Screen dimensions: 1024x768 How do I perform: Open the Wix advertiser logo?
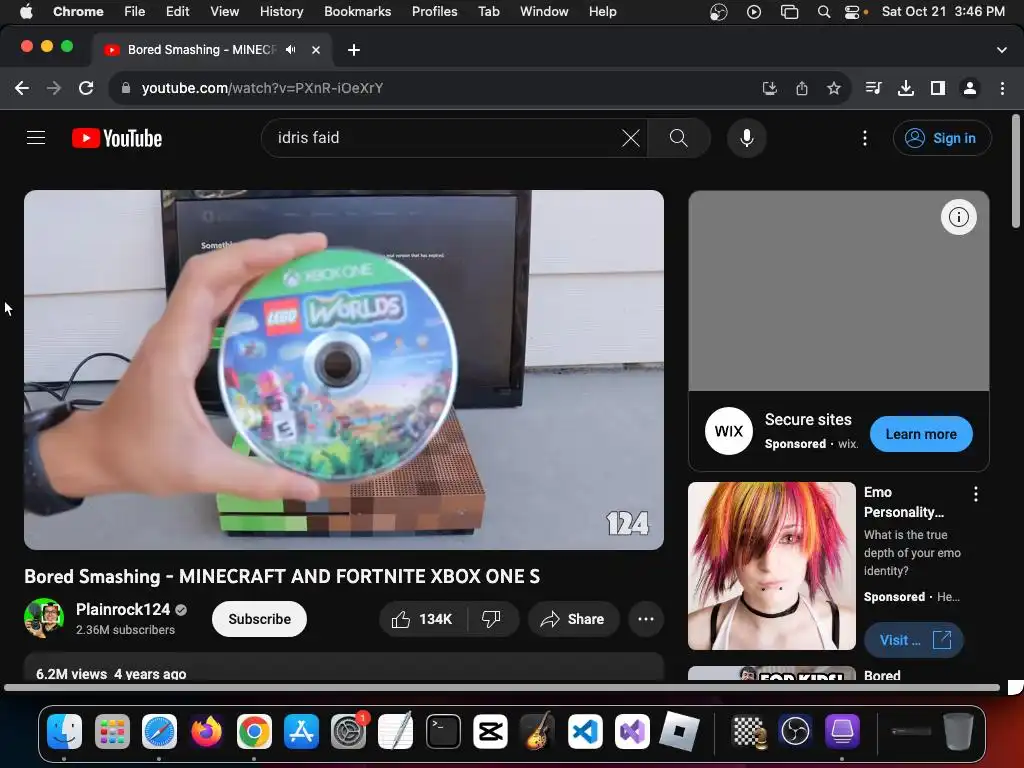728,431
